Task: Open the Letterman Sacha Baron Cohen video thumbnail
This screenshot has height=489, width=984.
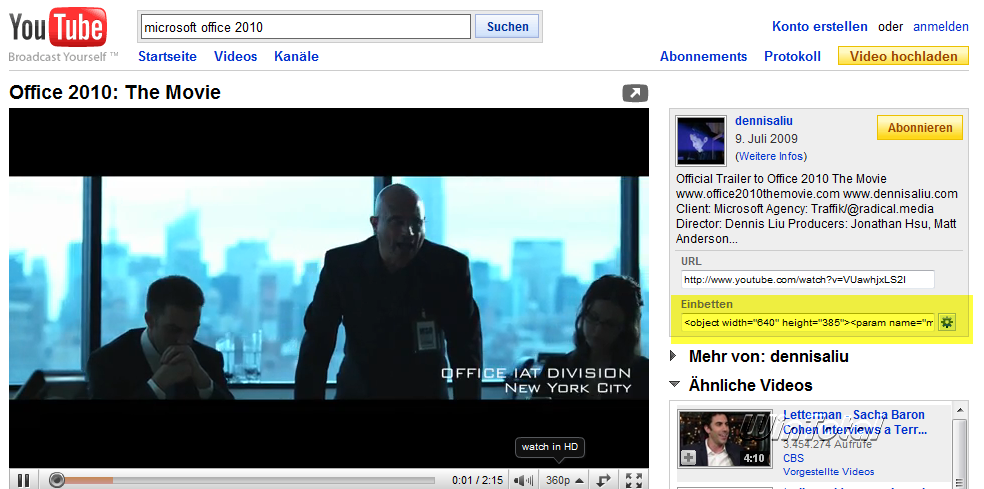Action: (723, 439)
